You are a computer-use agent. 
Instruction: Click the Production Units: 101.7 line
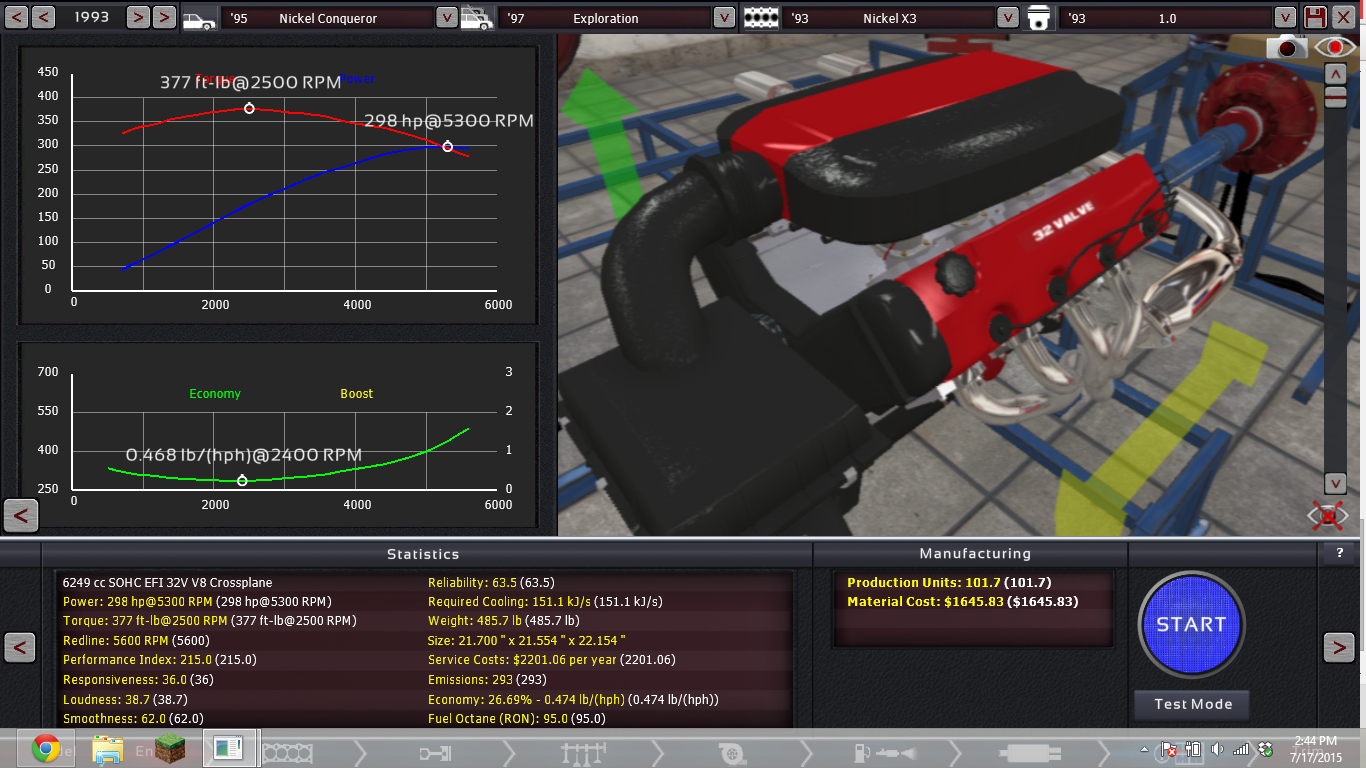click(x=949, y=582)
